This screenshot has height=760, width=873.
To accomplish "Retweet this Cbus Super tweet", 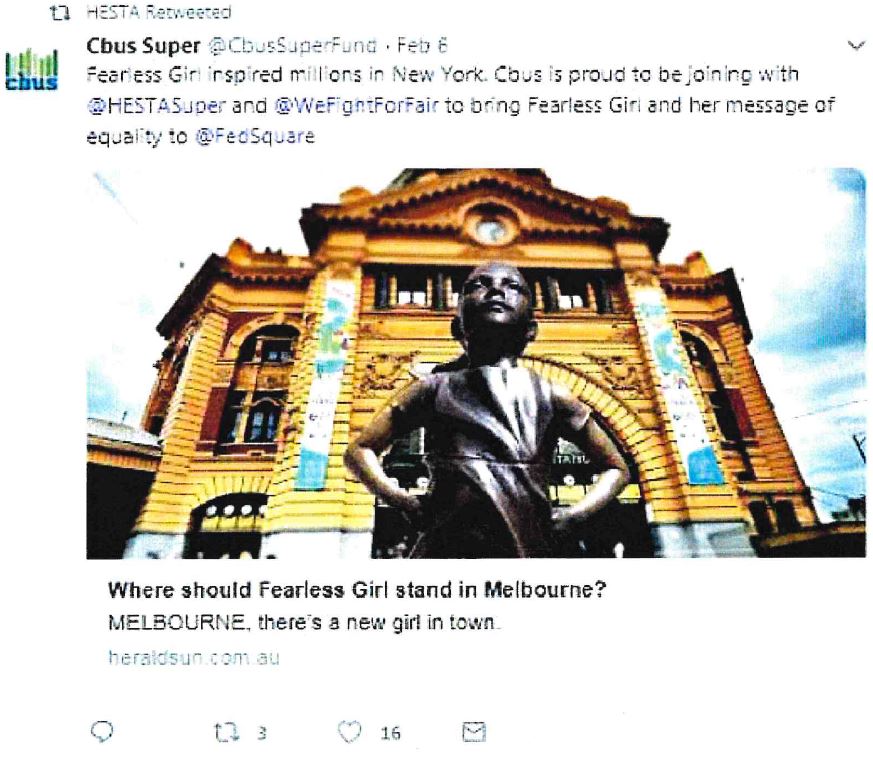I will click(x=227, y=732).
